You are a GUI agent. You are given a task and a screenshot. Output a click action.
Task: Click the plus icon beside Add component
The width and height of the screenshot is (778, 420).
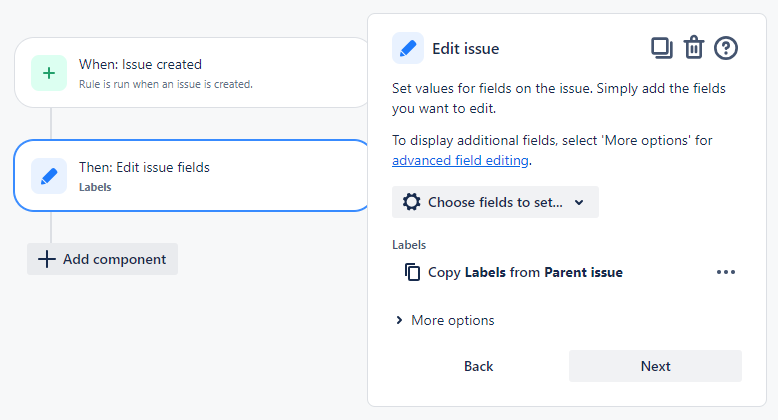point(46,259)
